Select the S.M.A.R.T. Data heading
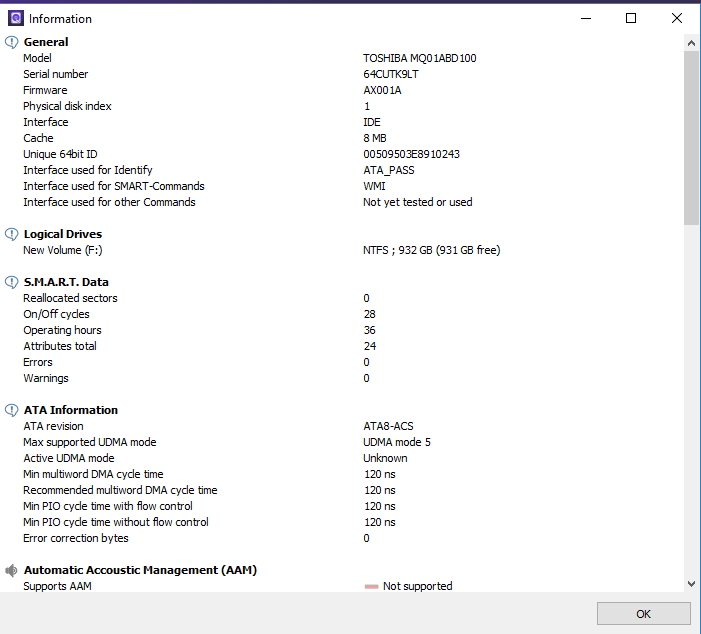Image resolution: width=701 pixels, height=634 pixels. 66,282
